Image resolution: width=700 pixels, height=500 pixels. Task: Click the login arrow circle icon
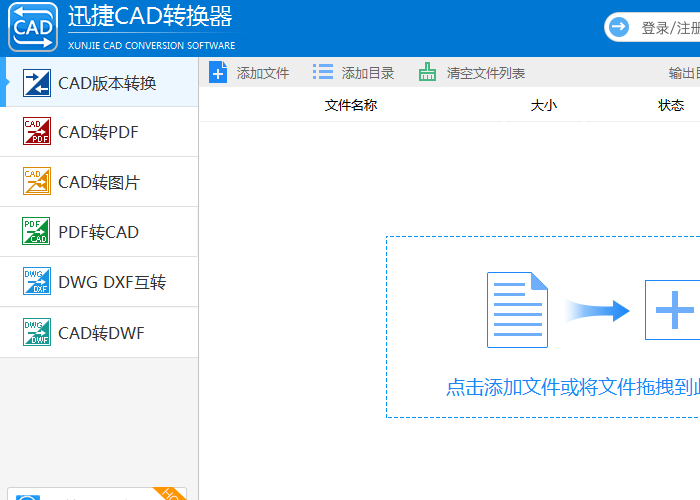[619, 27]
